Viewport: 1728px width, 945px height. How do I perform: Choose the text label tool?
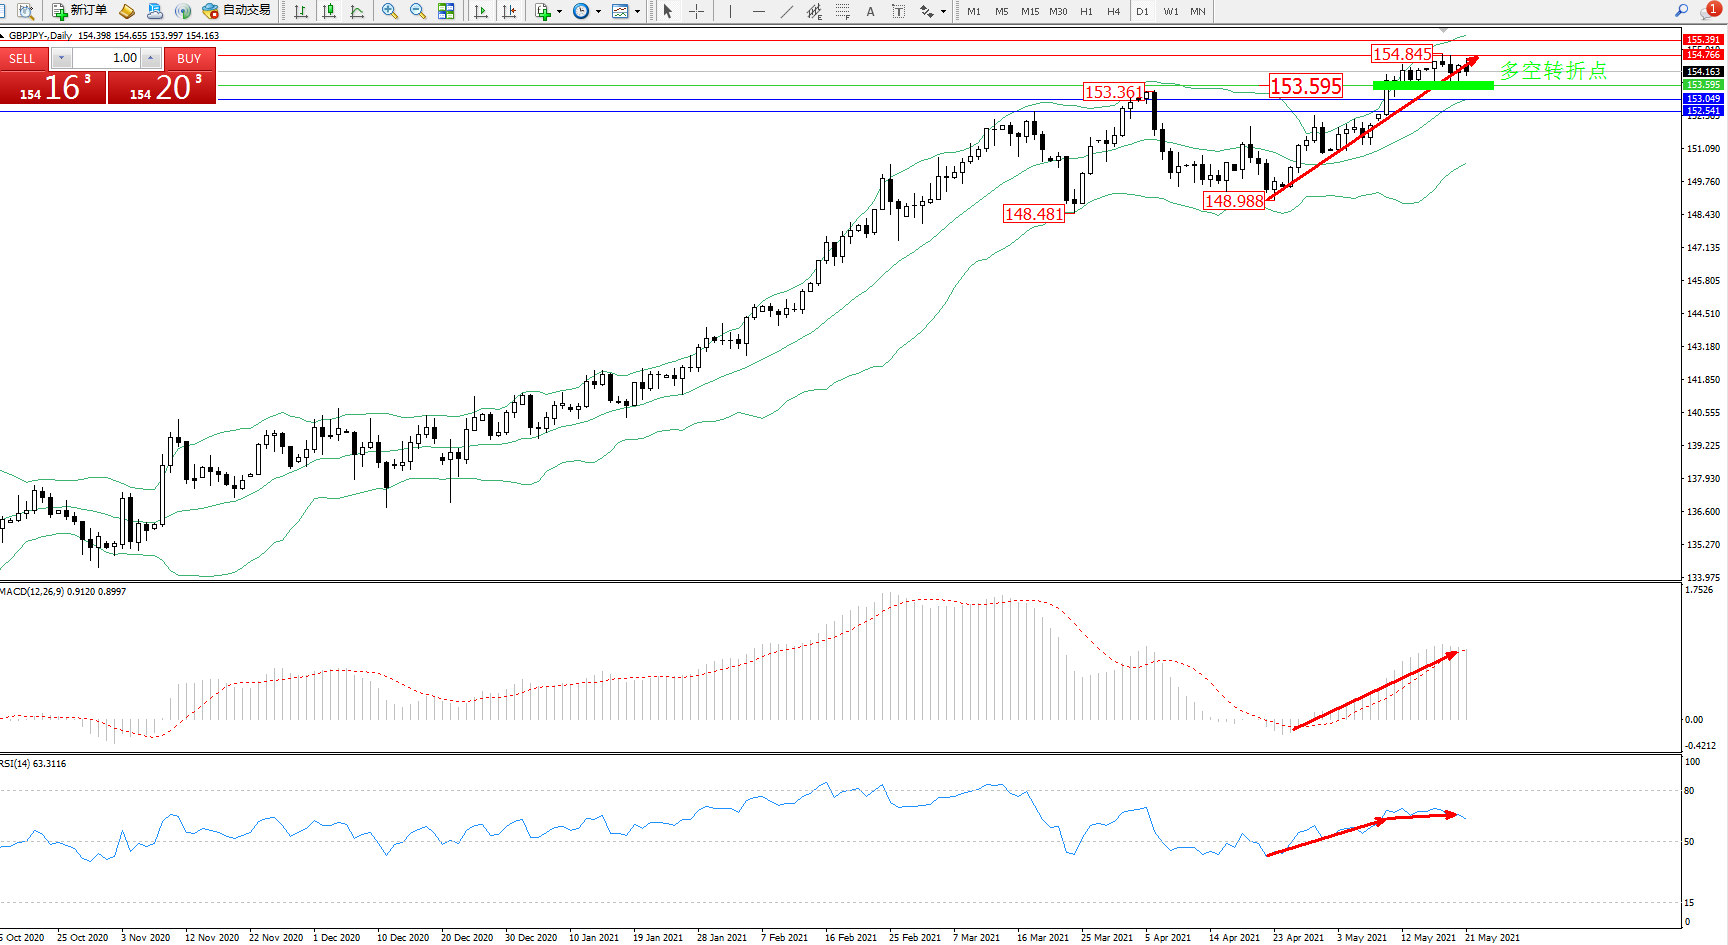tap(870, 11)
